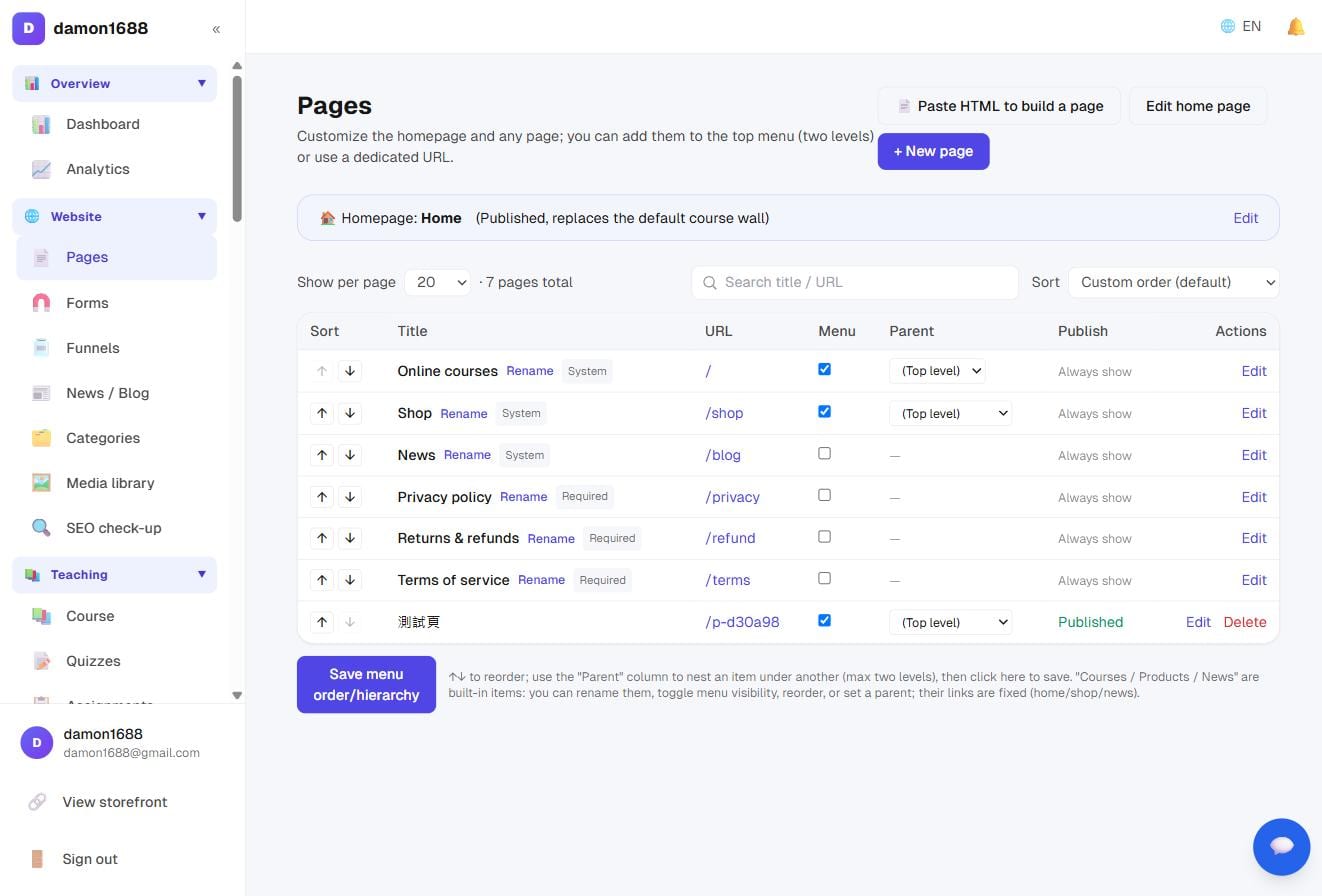
Task: Click sidebar scroll-down arrow
Action: [237, 695]
